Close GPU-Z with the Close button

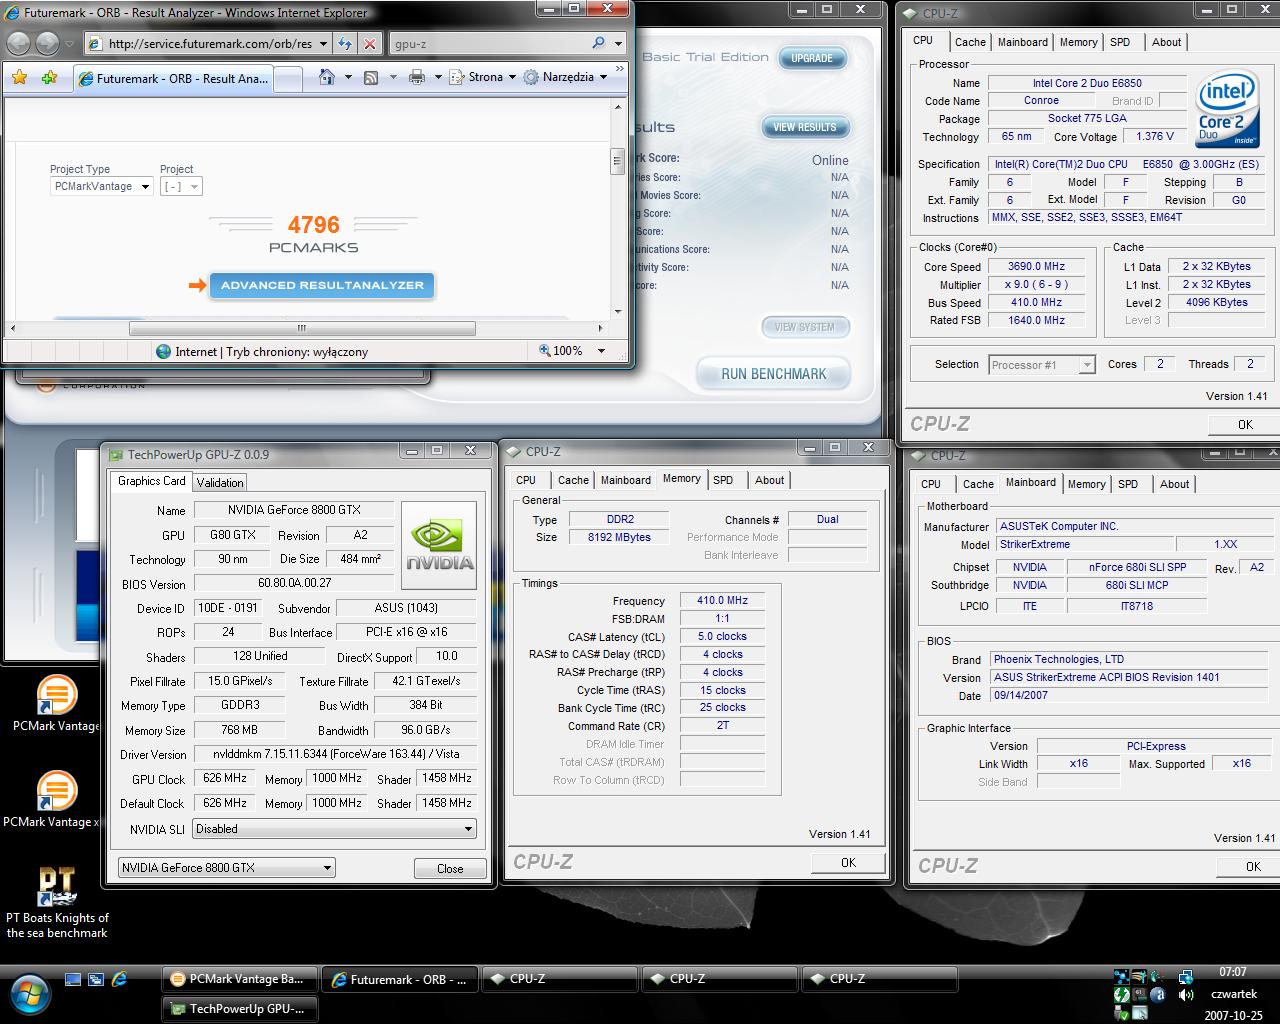450,869
